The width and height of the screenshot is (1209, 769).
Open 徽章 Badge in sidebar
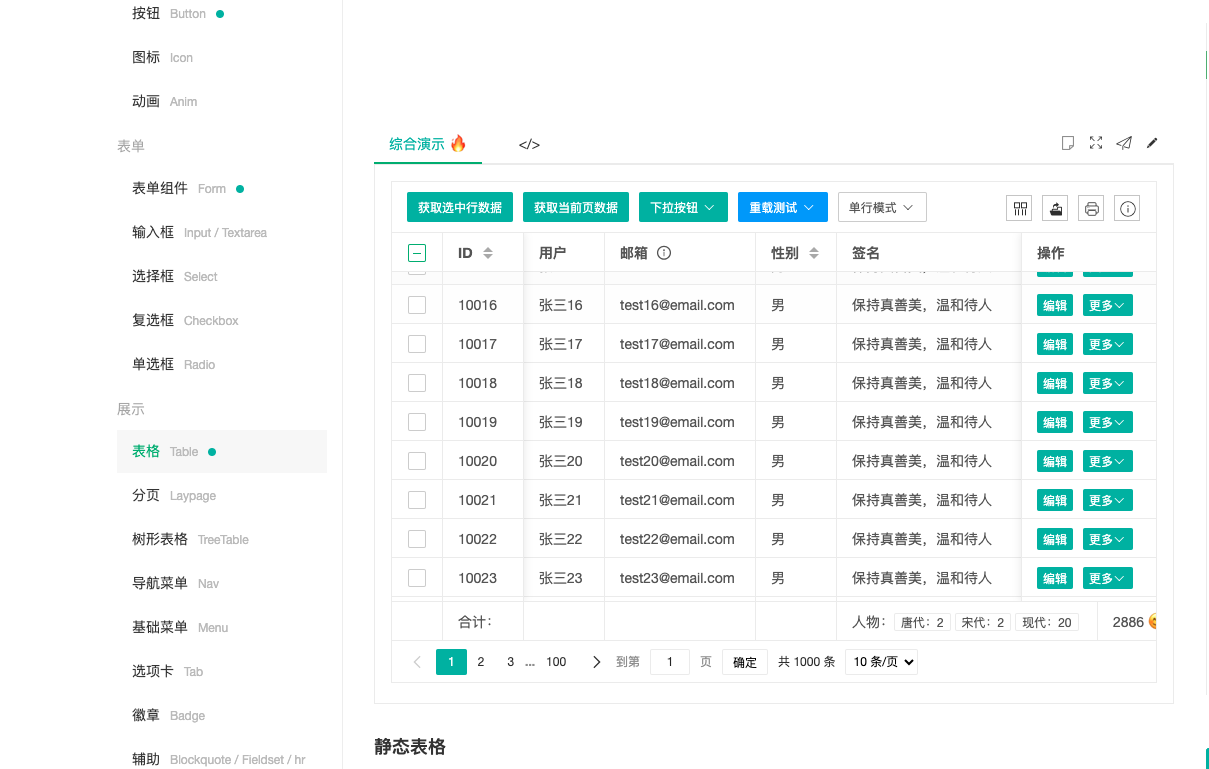(x=168, y=715)
